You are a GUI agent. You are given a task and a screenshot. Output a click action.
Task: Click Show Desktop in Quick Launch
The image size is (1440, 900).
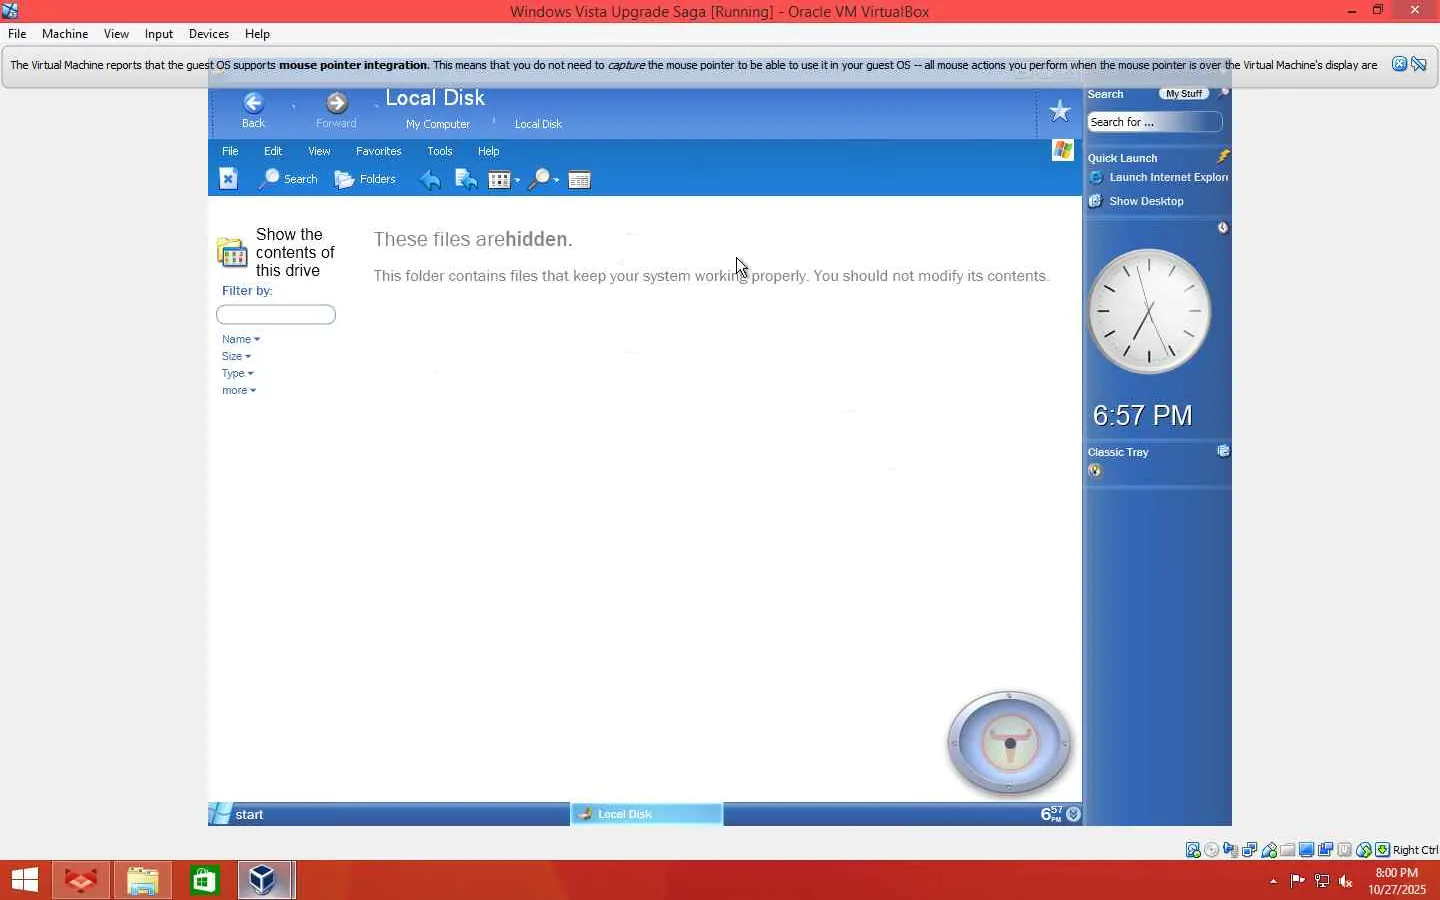click(1137, 201)
